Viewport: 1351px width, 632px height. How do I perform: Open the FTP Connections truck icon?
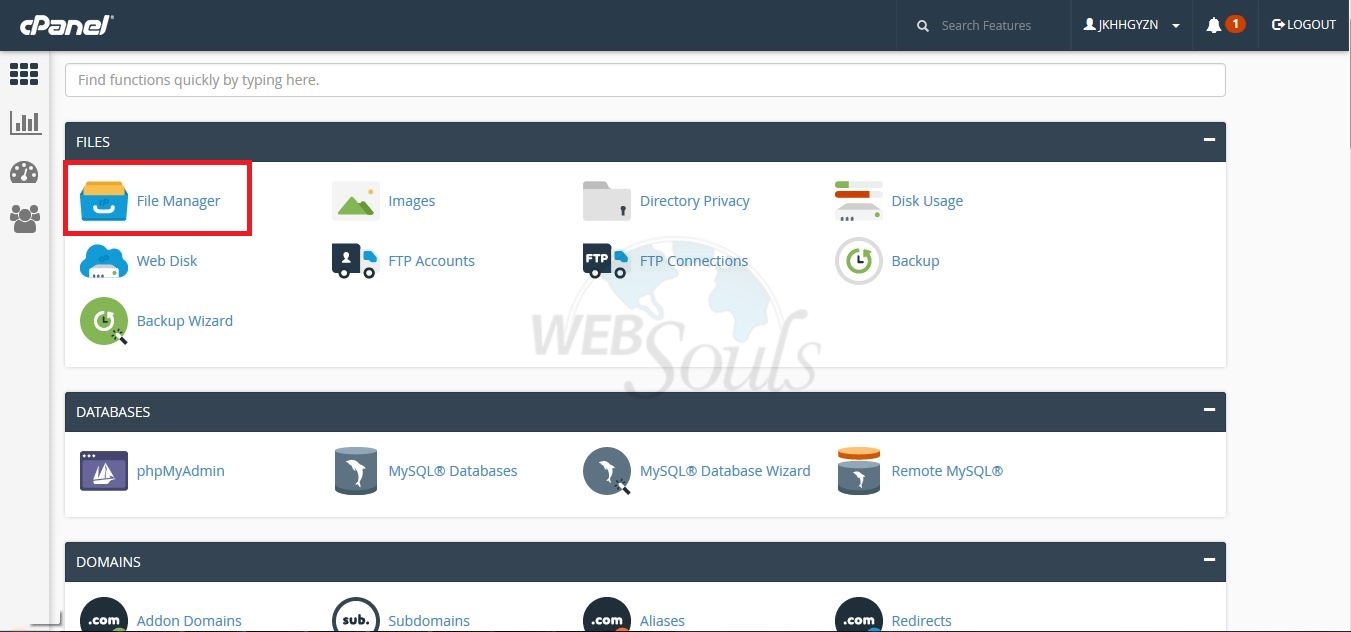click(x=606, y=261)
